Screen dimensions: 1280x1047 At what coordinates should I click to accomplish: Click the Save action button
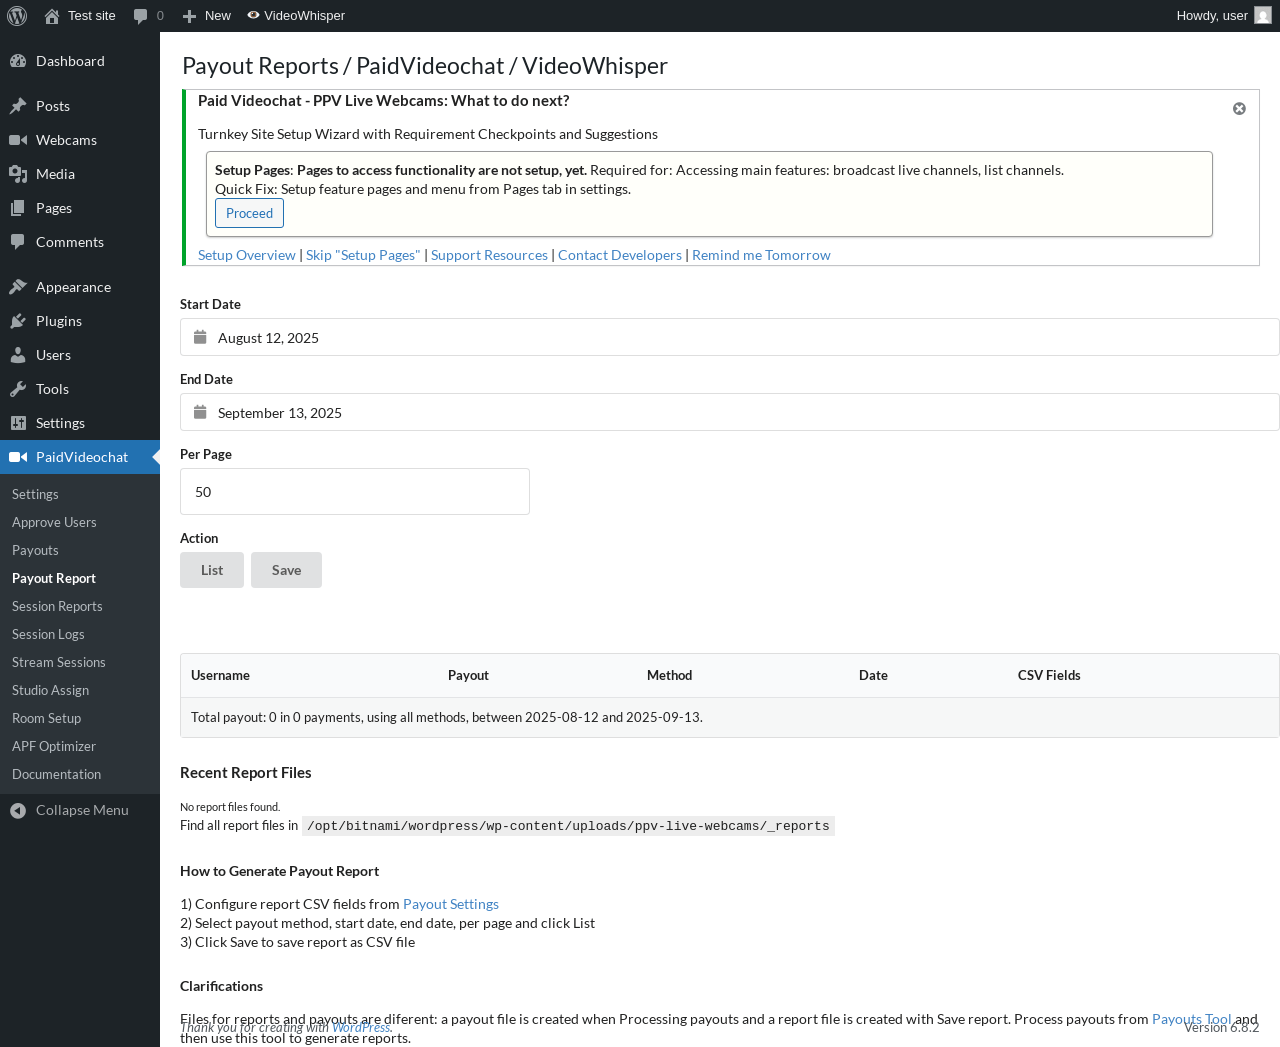286,570
